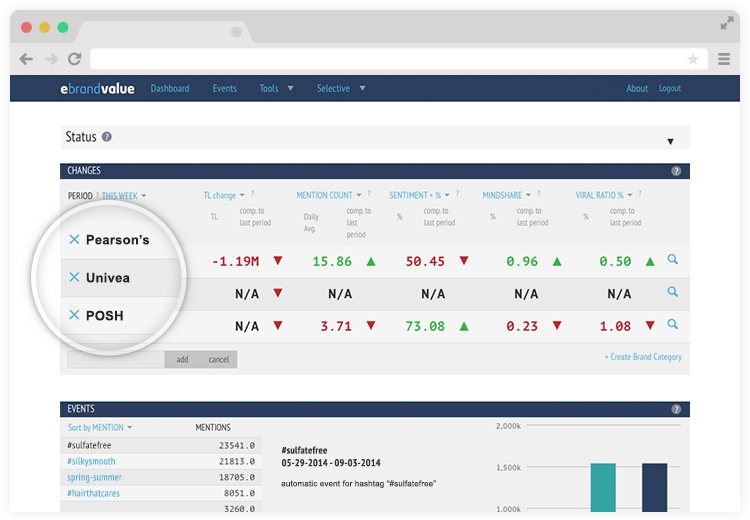
Task: Click the Status help question mark icon
Action: click(x=107, y=137)
